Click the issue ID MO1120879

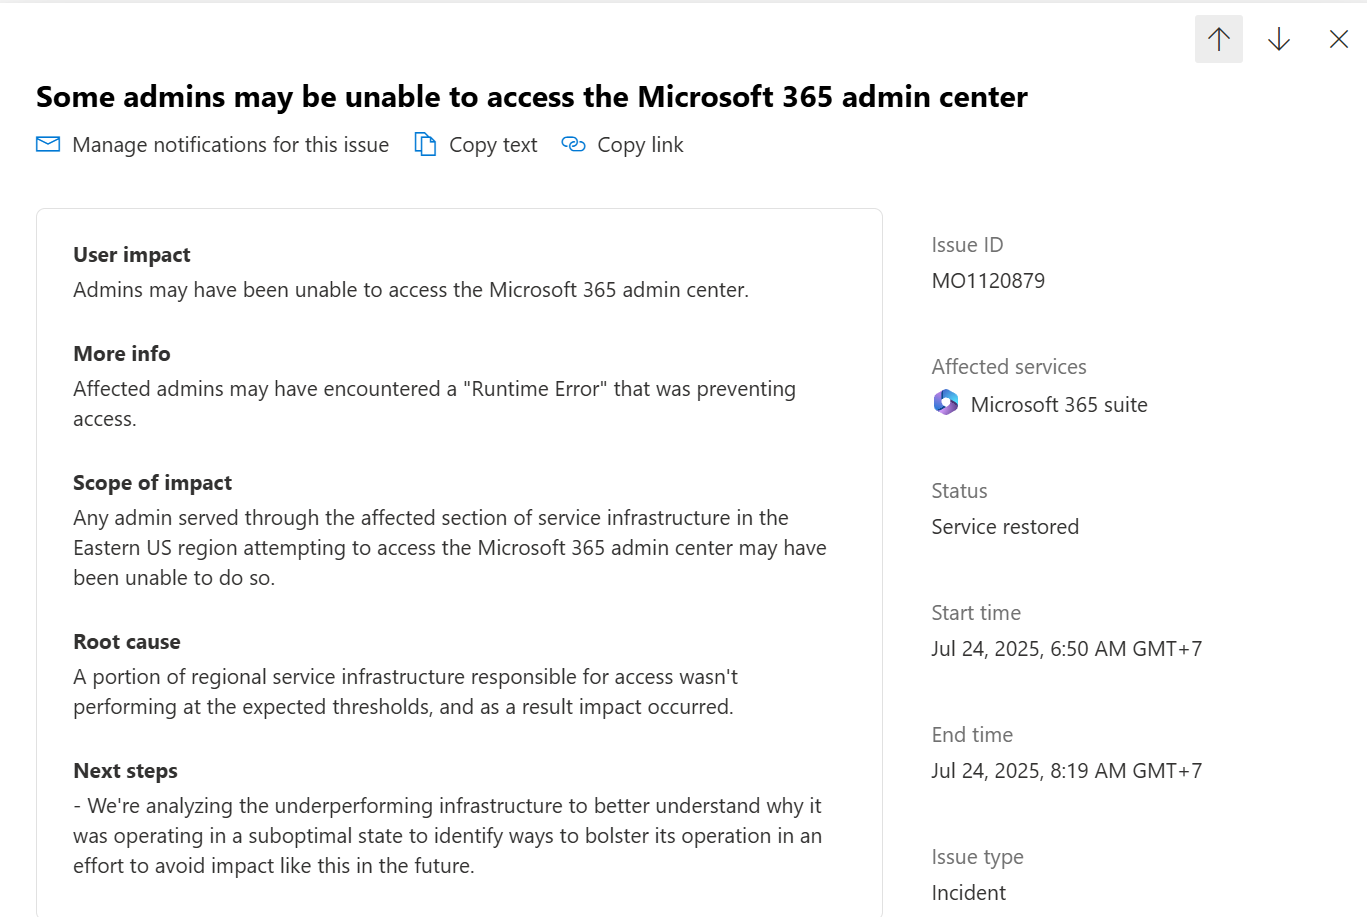click(988, 281)
